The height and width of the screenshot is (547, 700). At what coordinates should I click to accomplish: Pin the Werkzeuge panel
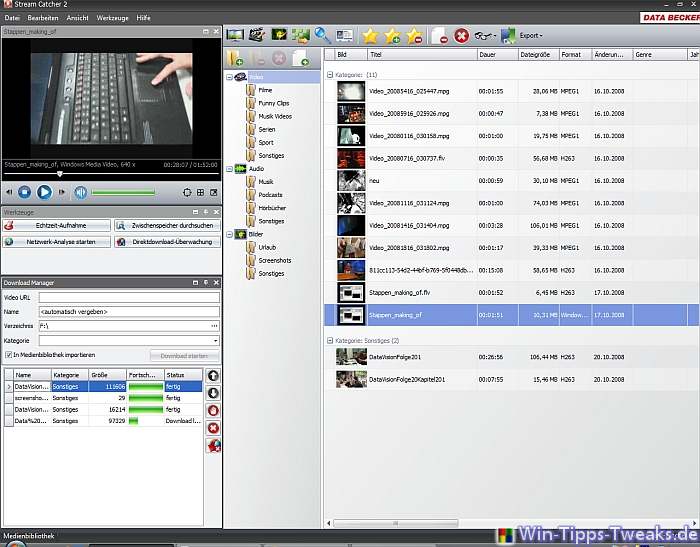[206, 212]
